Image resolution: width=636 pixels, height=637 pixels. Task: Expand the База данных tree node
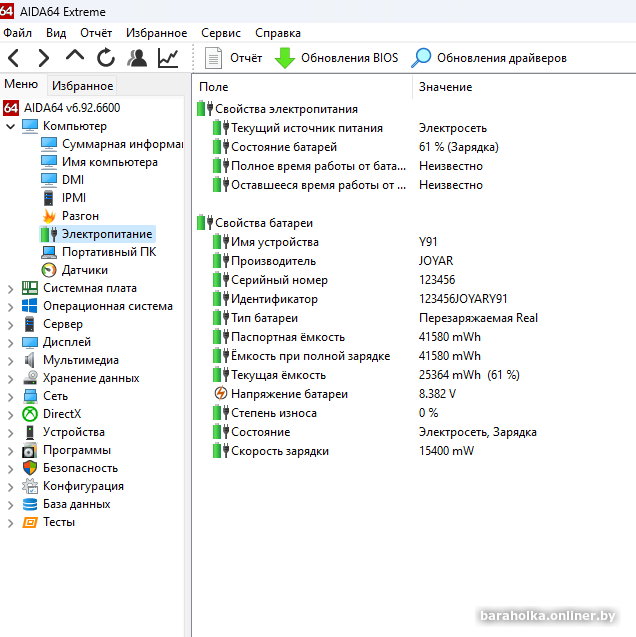pos(11,505)
